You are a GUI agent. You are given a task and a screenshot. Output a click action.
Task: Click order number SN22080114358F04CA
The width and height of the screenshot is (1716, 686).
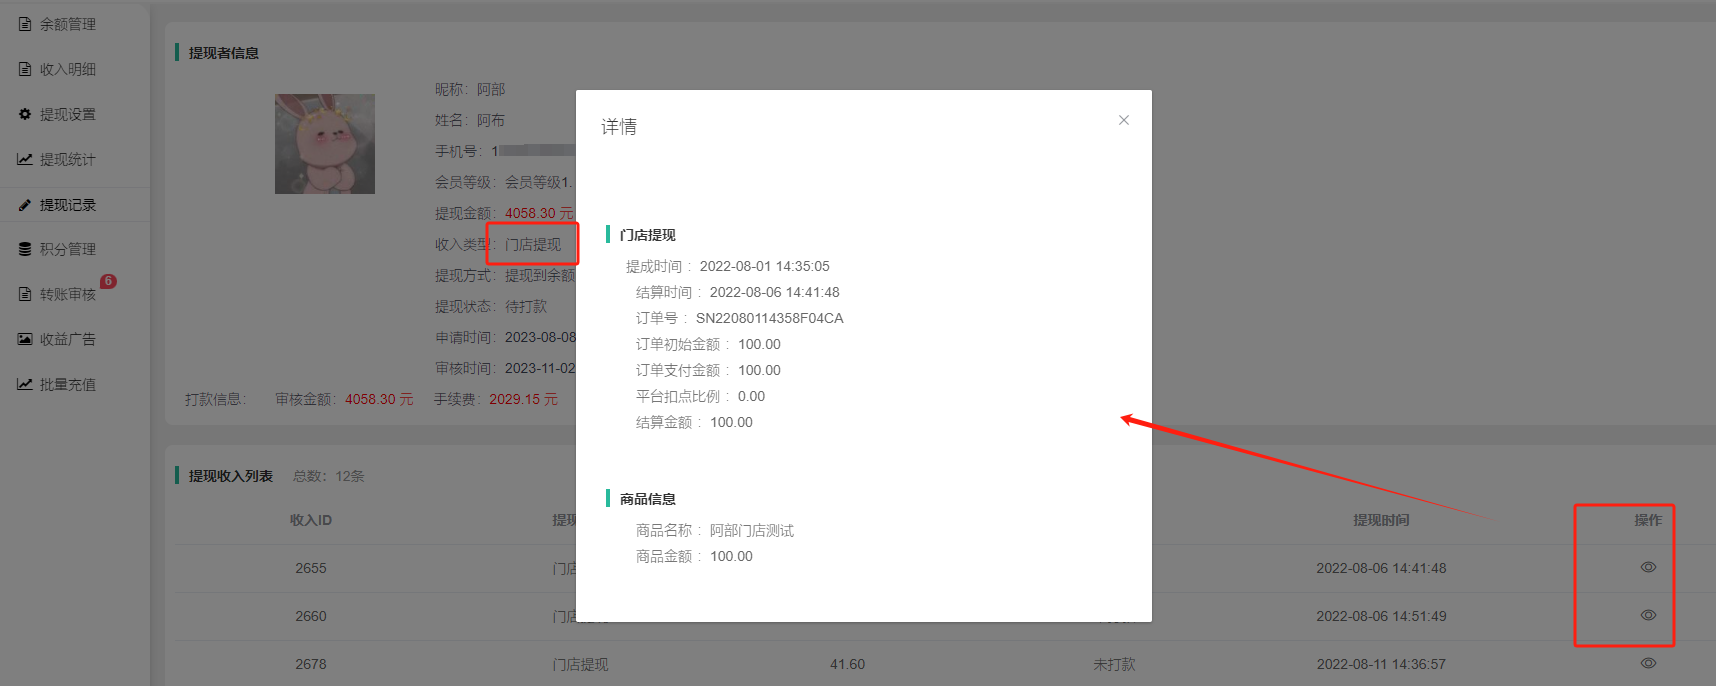point(770,318)
